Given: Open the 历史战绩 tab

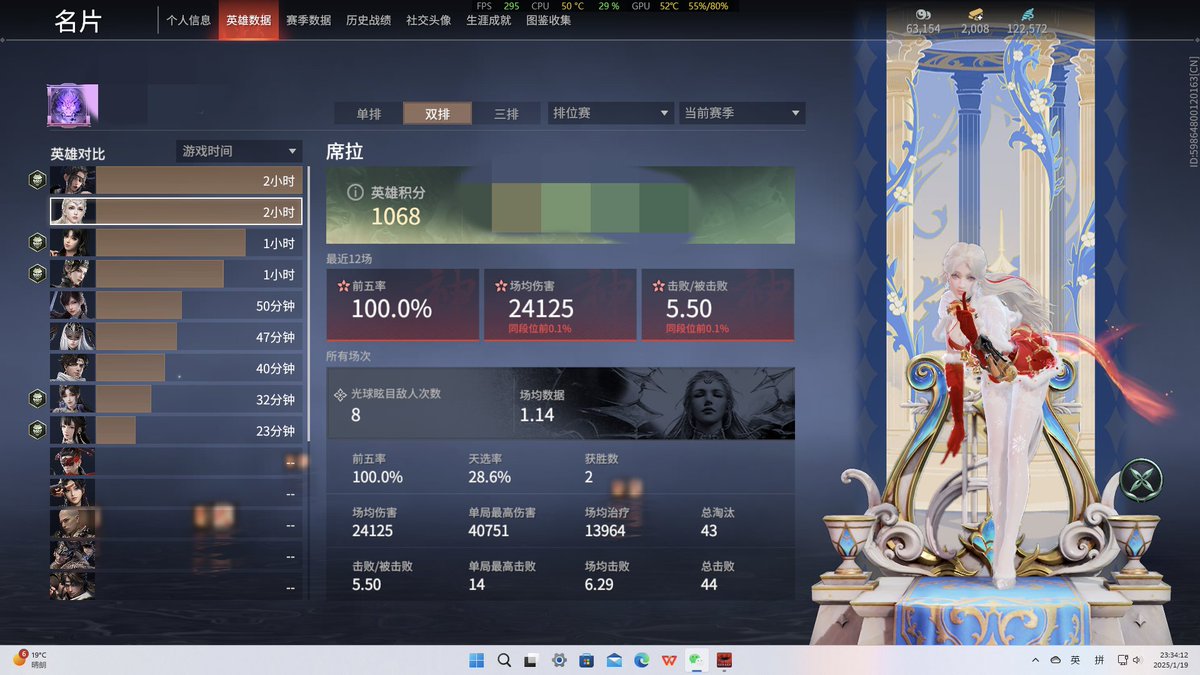Looking at the screenshot, I should coord(368,20).
